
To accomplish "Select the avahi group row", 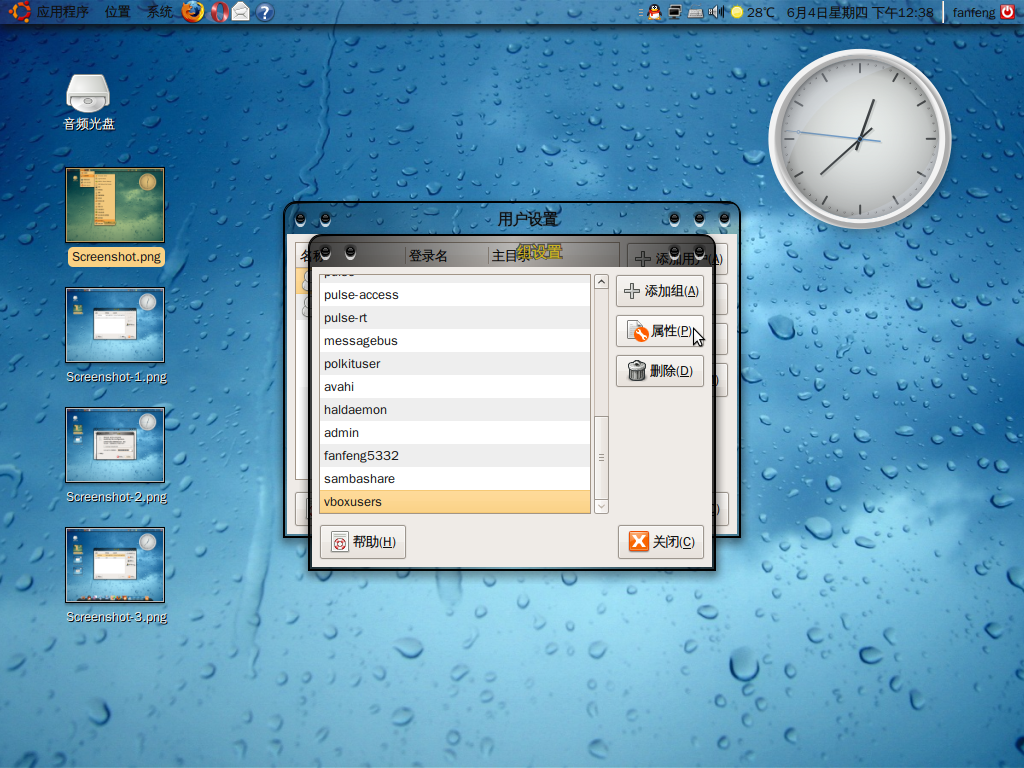I will [455, 387].
